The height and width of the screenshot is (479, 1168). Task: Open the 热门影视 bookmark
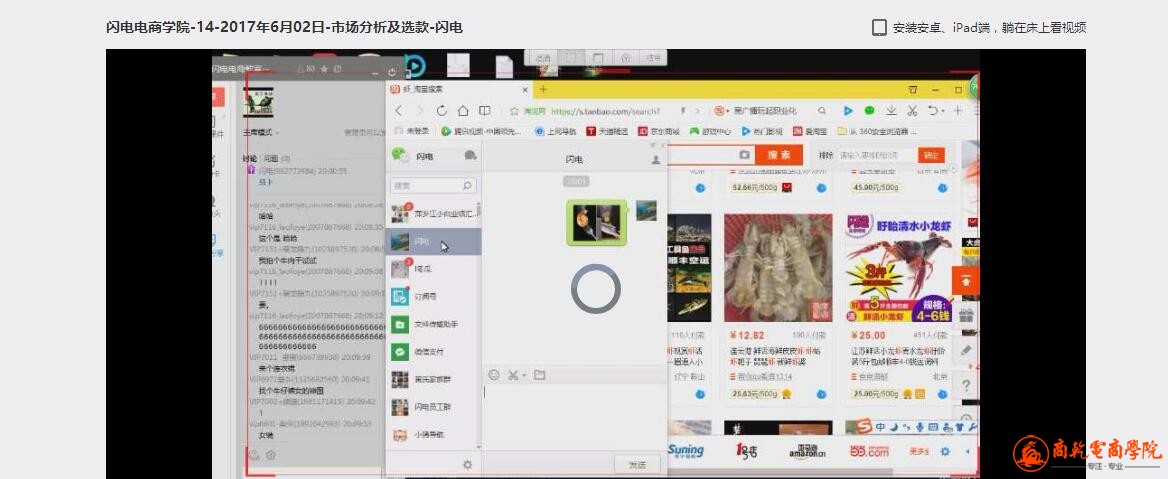point(762,131)
